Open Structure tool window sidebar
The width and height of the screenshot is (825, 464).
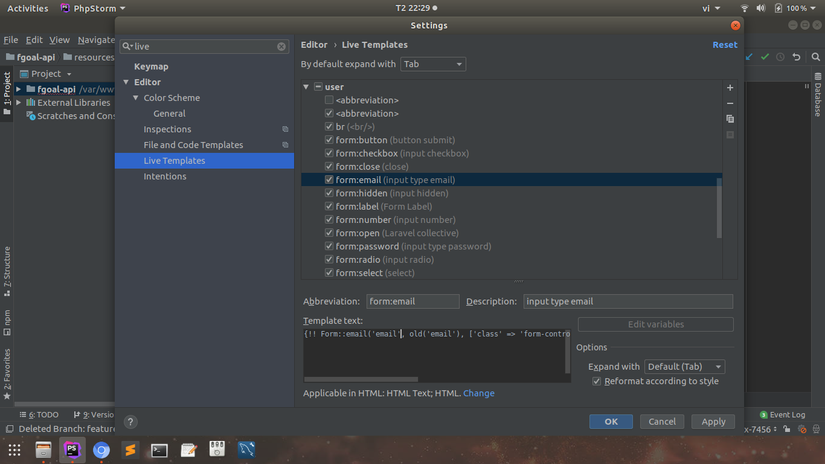pyautogui.click(x=7, y=271)
